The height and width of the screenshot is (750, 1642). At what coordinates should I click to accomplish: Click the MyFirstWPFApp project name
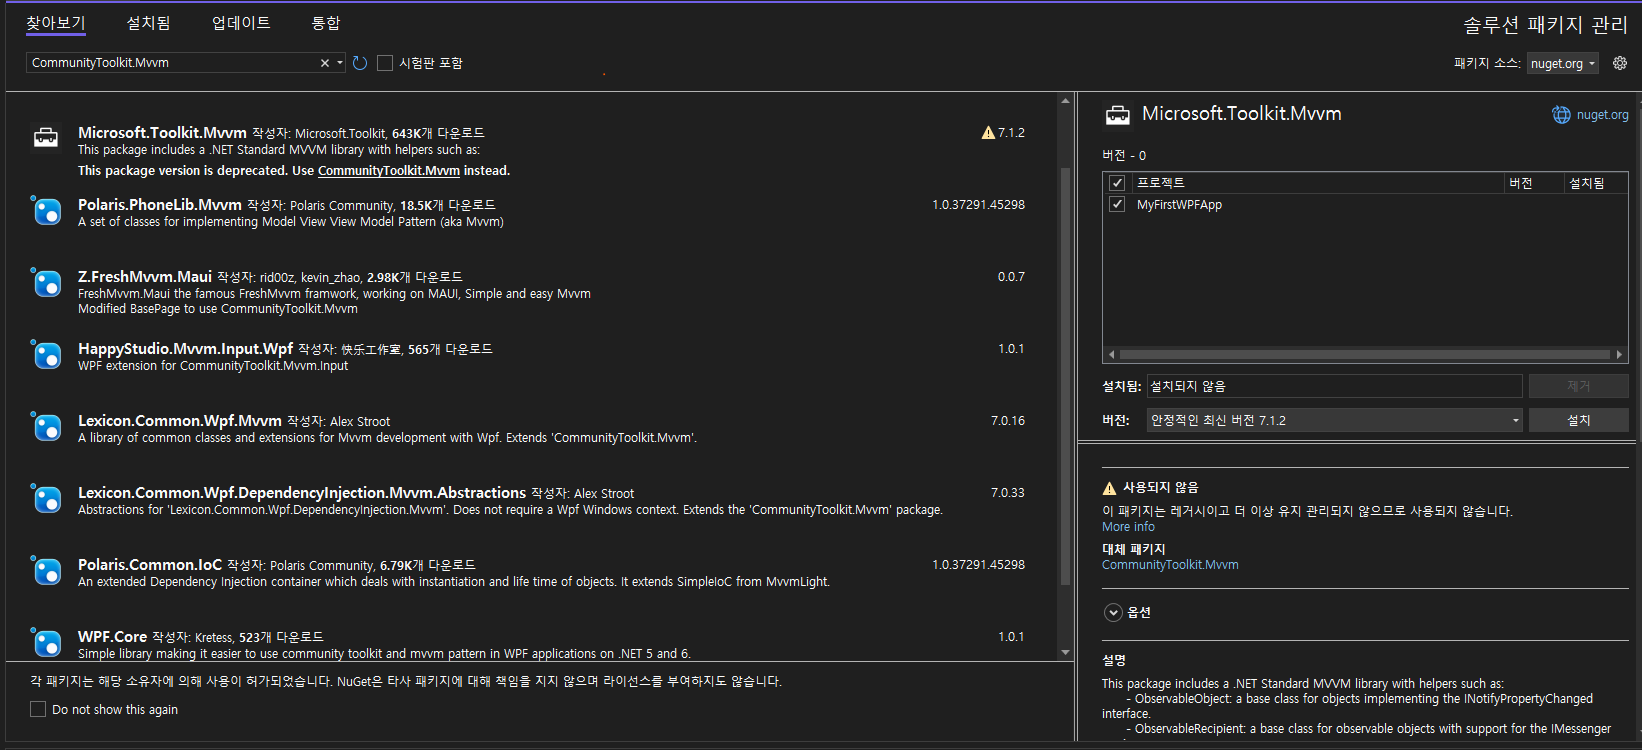[1179, 204]
